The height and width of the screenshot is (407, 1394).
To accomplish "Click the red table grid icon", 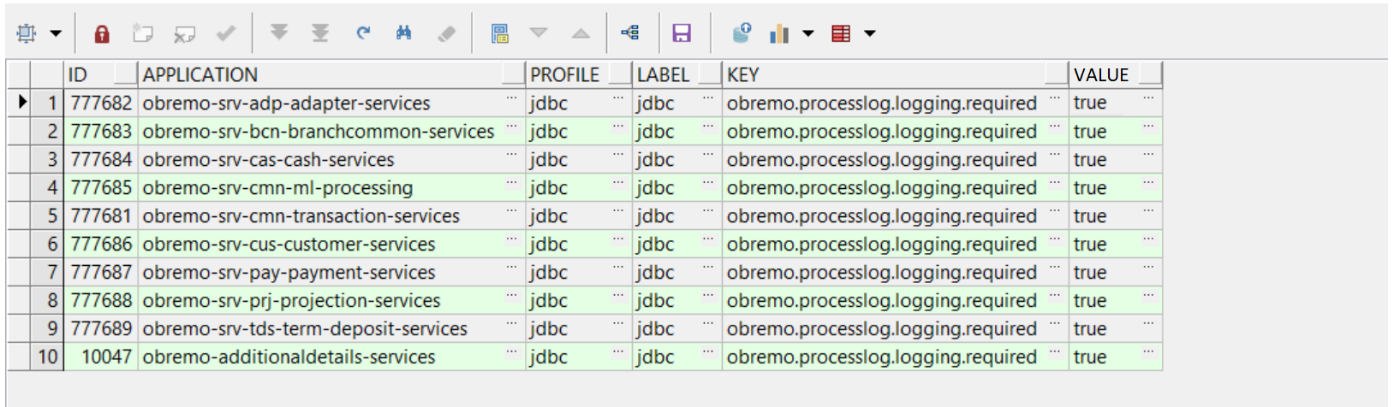I will tap(840, 34).
